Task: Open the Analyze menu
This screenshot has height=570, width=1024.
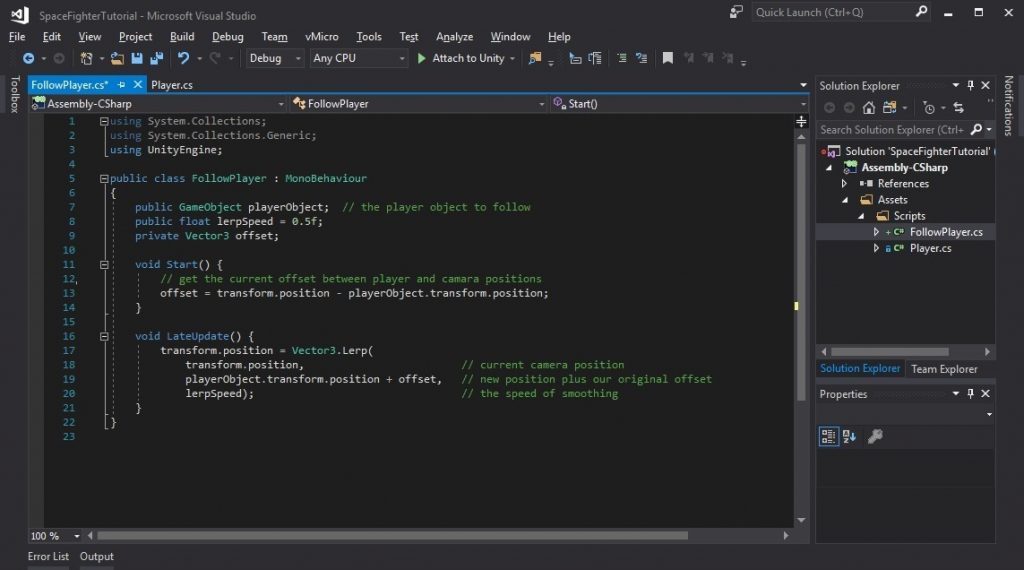Action: (x=454, y=37)
